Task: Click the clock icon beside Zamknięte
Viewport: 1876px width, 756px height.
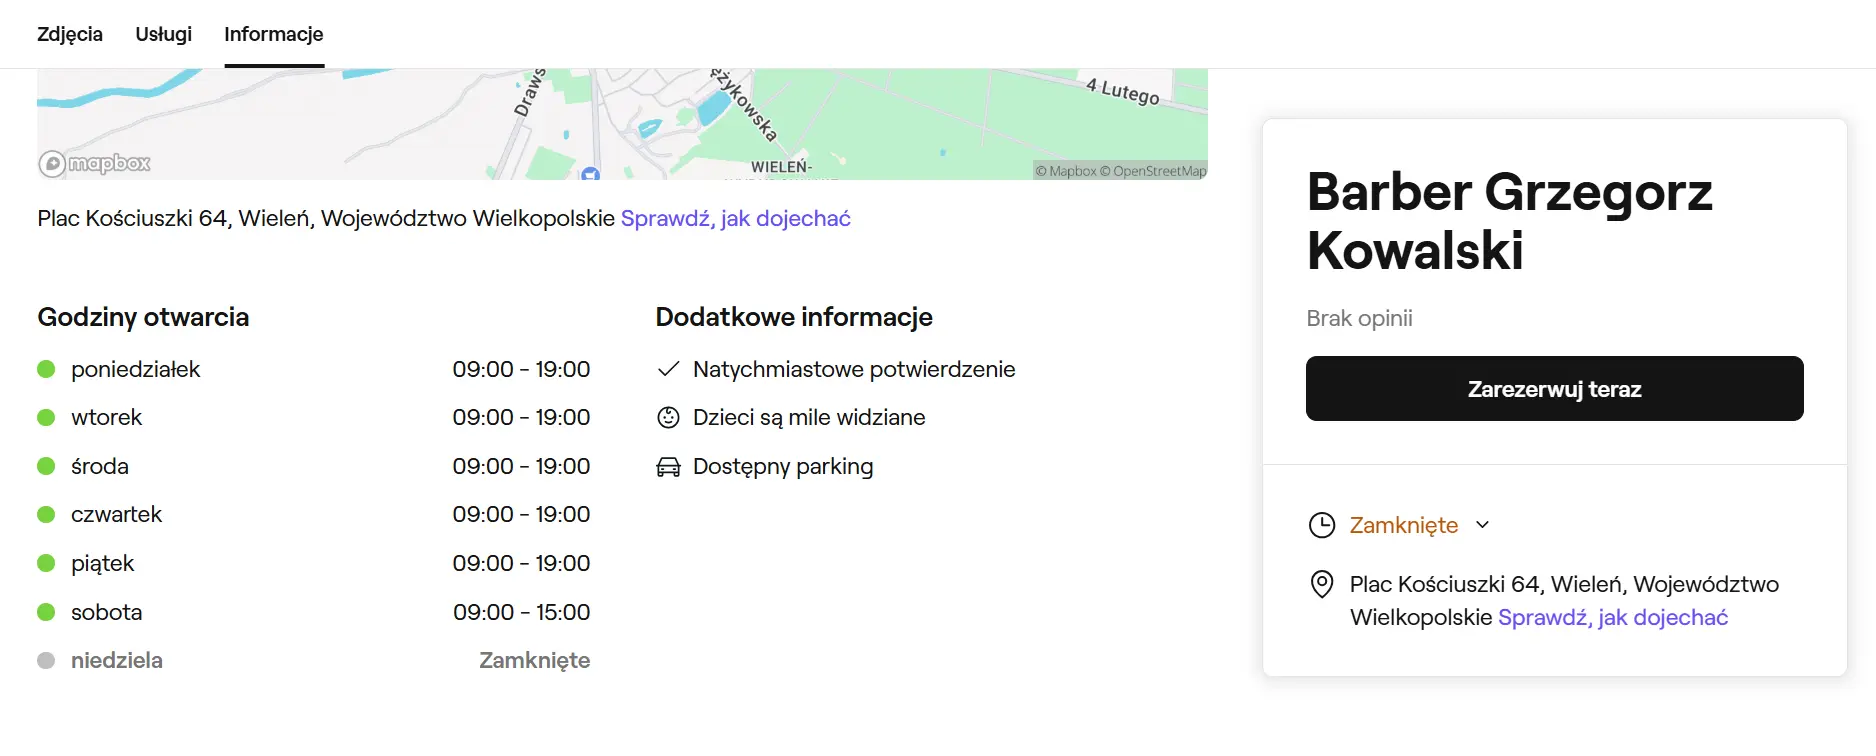Action: pyautogui.click(x=1321, y=525)
